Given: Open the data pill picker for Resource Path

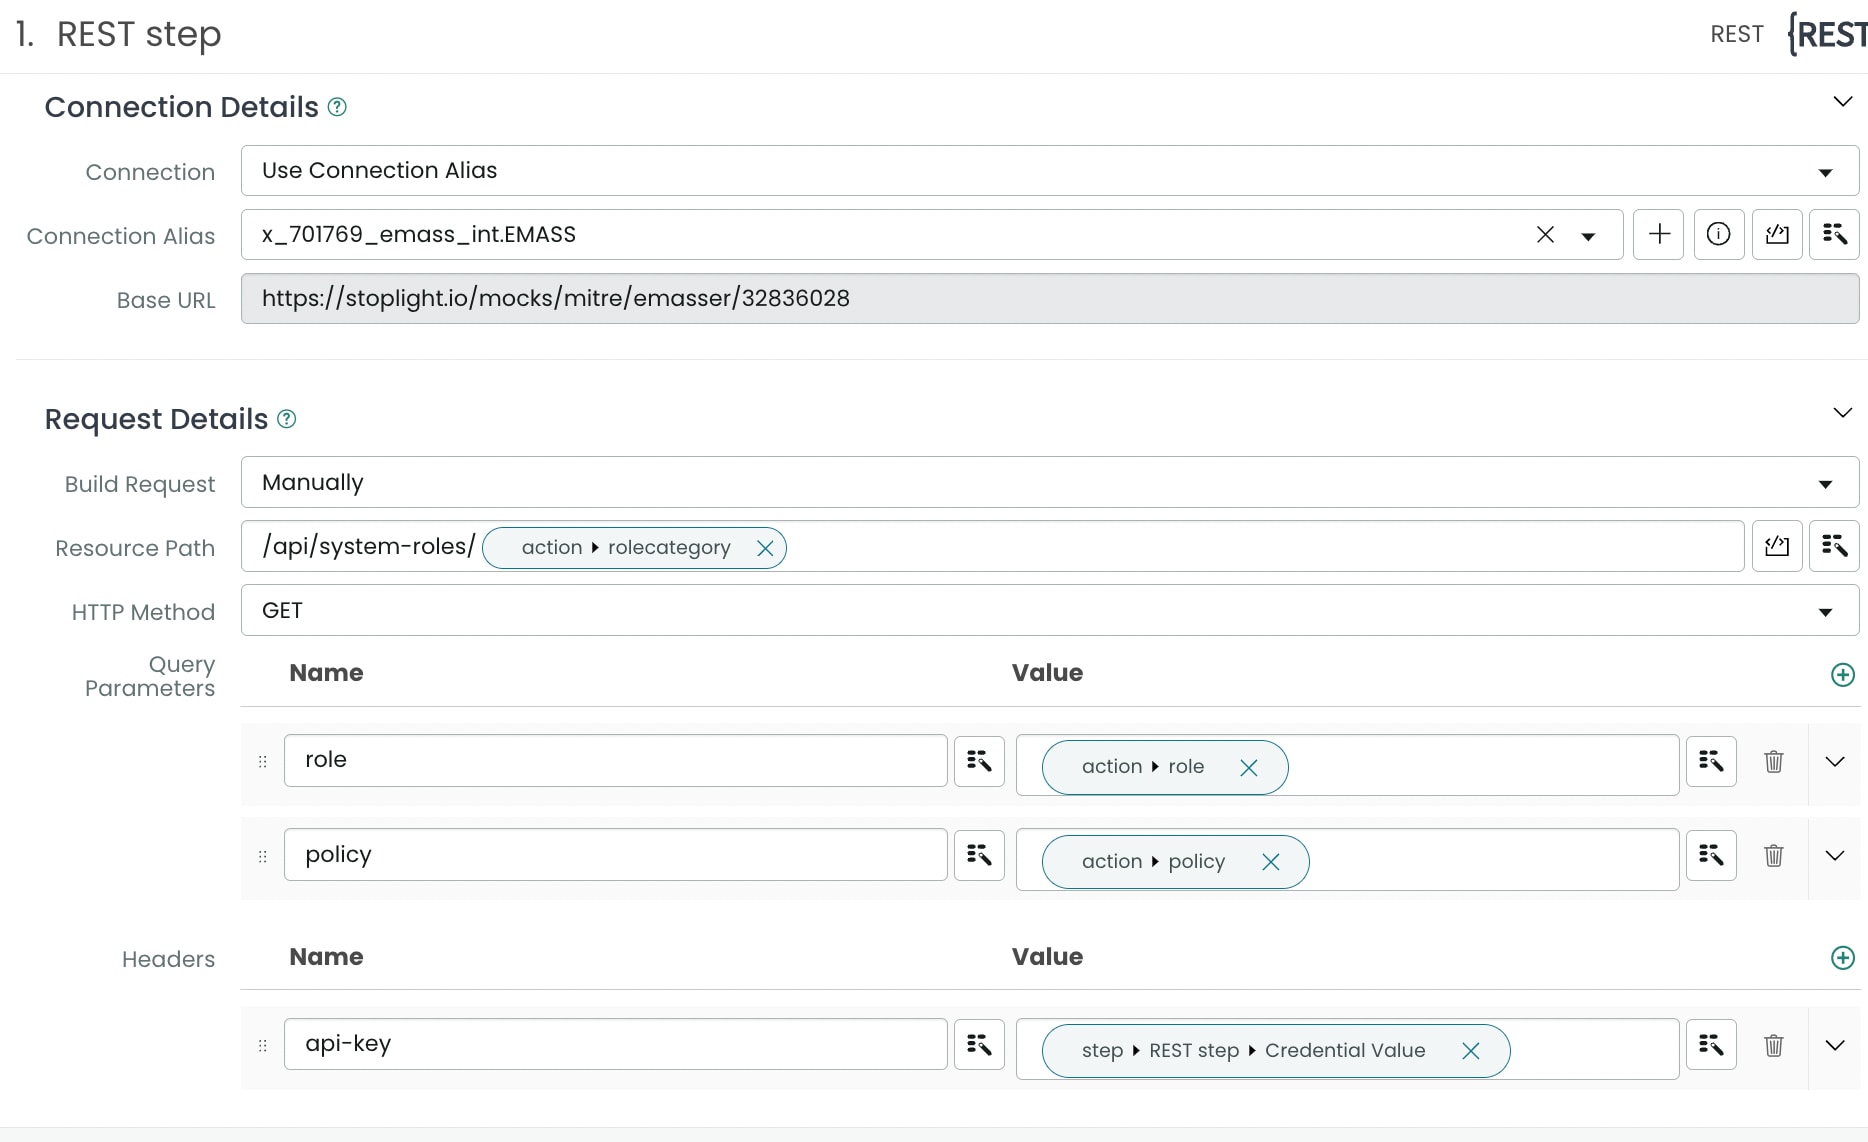Looking at the screenshot, I should point(1834,546).
